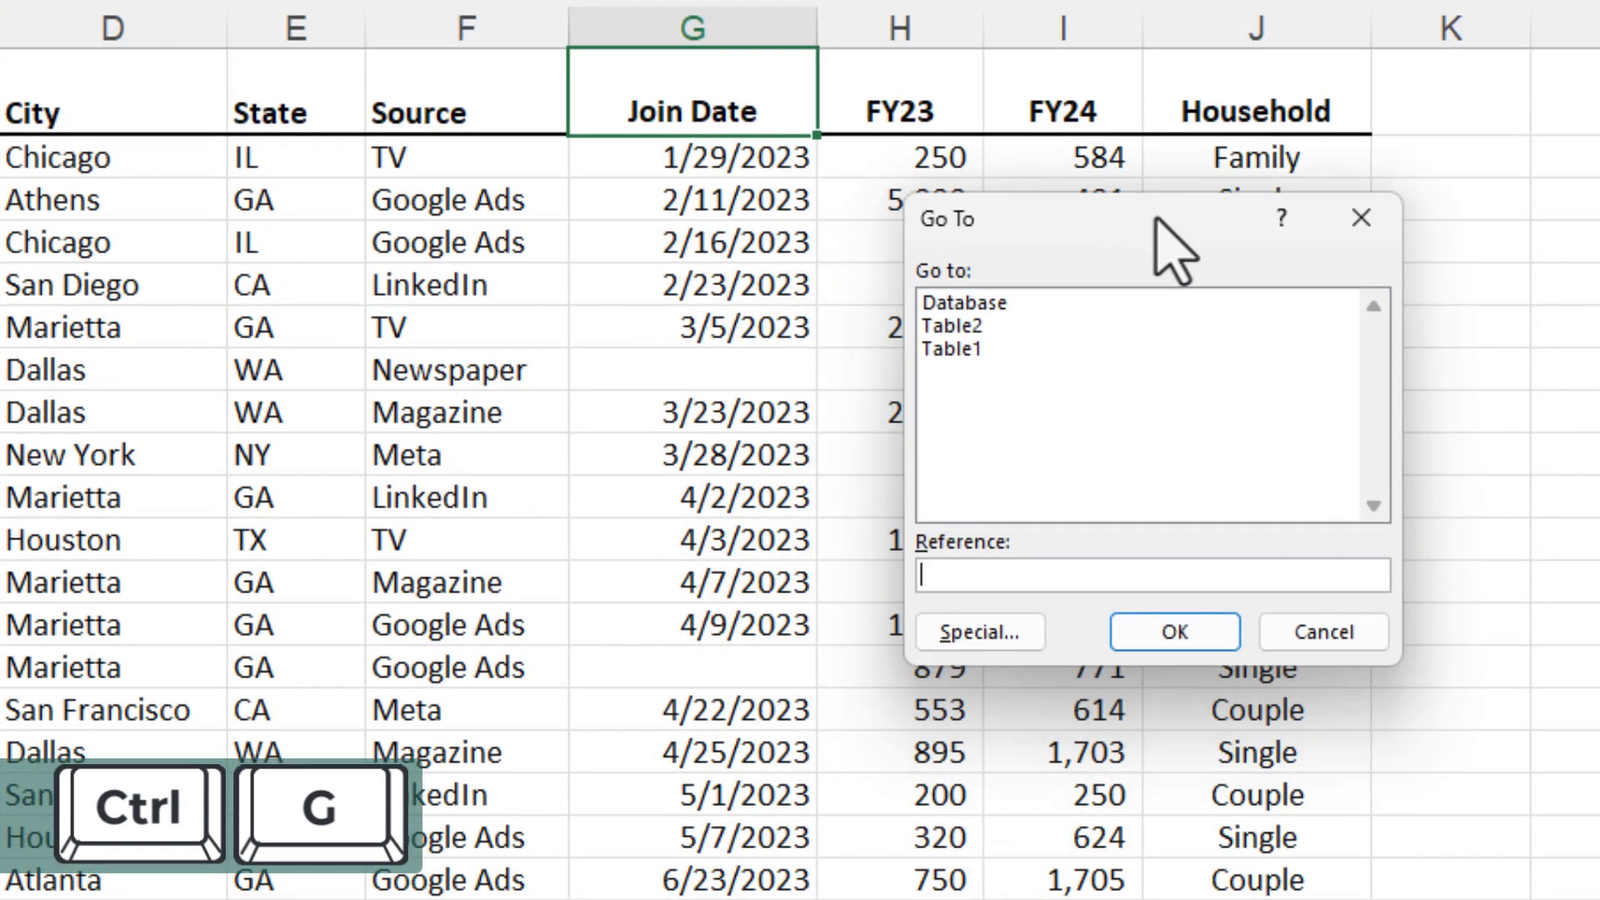
Task: Select the 1/29/2023 date cell
Action: [x=735, y=157]
